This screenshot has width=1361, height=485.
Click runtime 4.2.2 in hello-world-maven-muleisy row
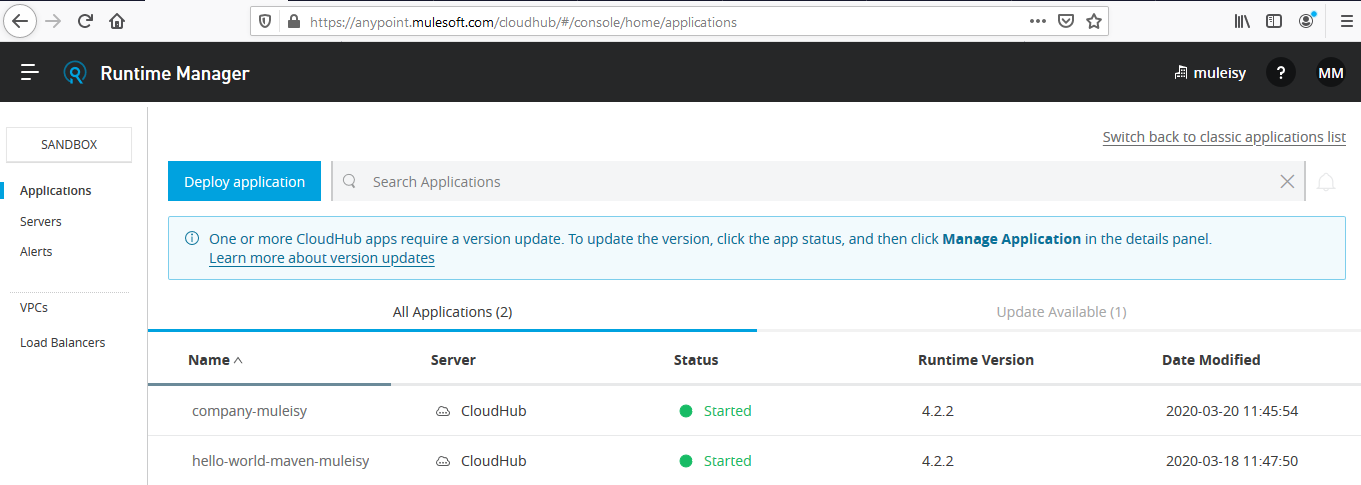pyautogui.click(x=938, y=461)
